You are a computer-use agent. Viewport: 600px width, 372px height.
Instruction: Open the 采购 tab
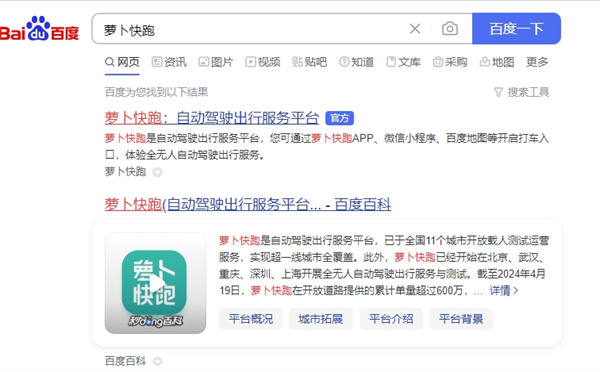pyautogui.click(x=450, y=62)
